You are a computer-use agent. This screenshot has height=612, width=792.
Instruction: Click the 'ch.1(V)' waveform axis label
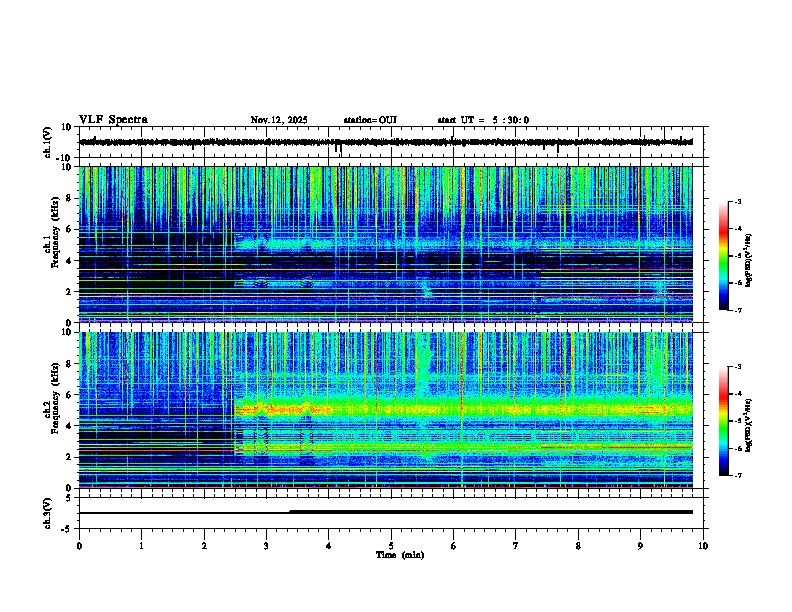pyautogui.click(x=48, y=142)
